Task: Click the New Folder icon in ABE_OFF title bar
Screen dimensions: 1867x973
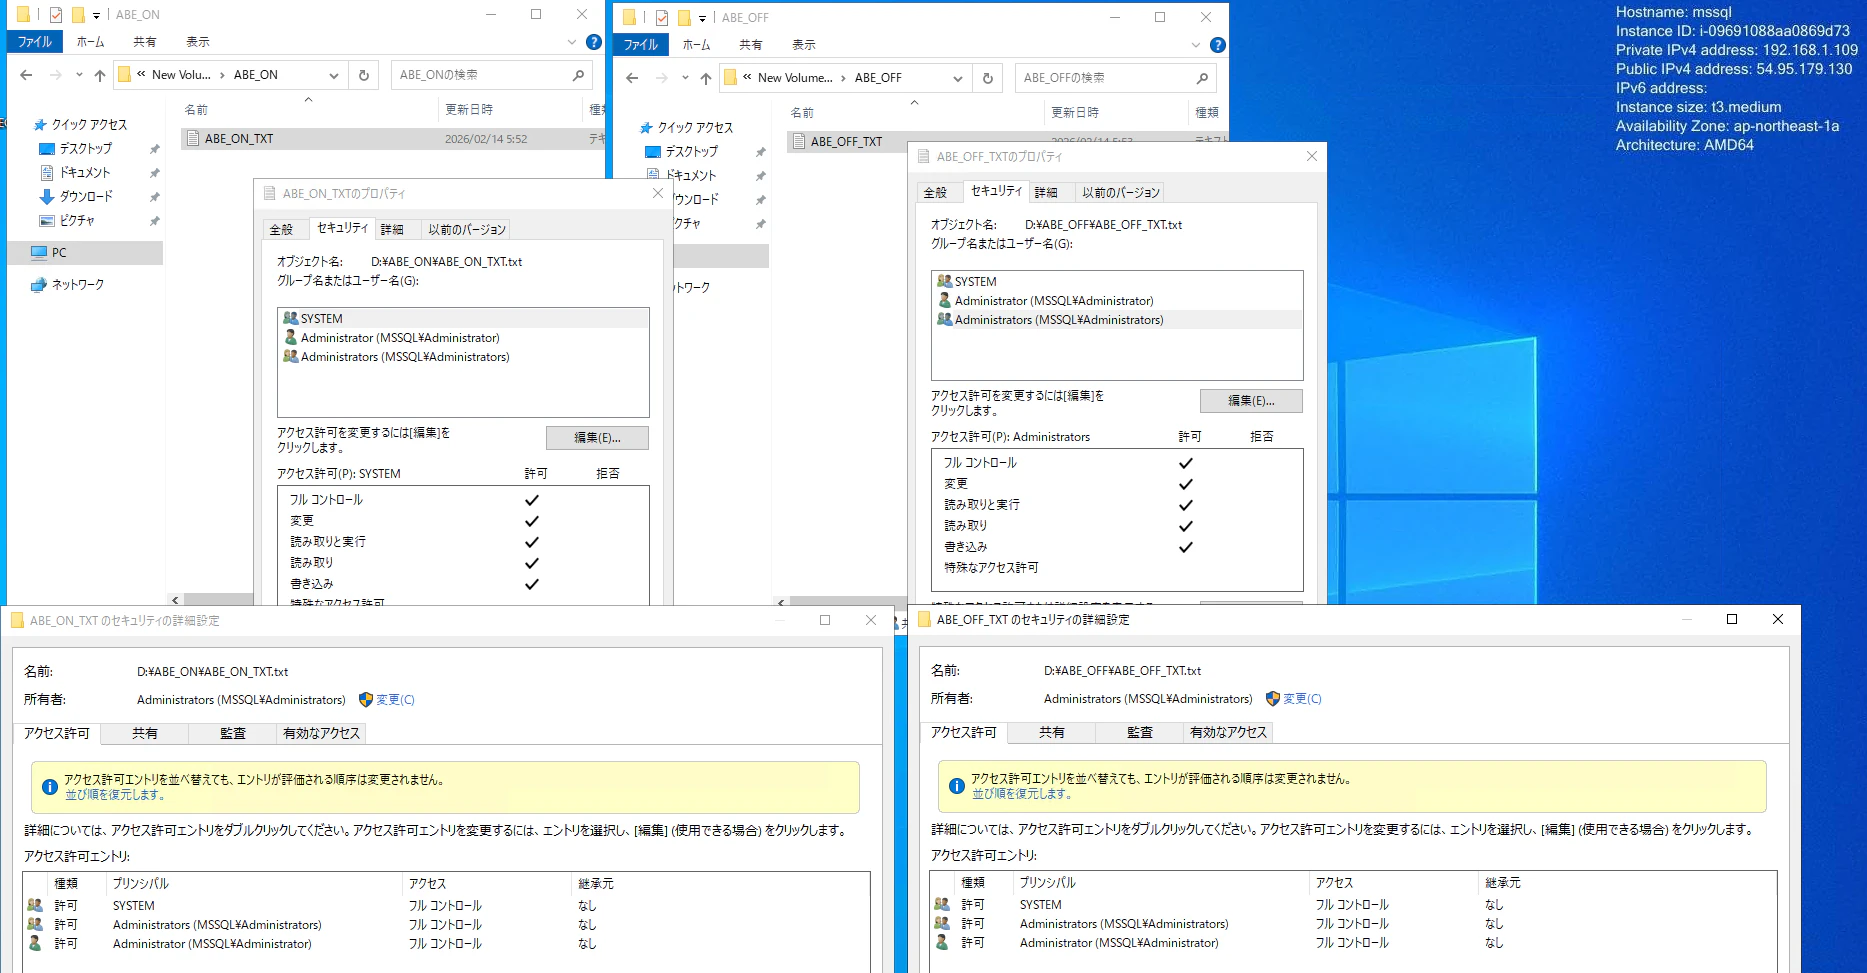Action: coord(684,18)
